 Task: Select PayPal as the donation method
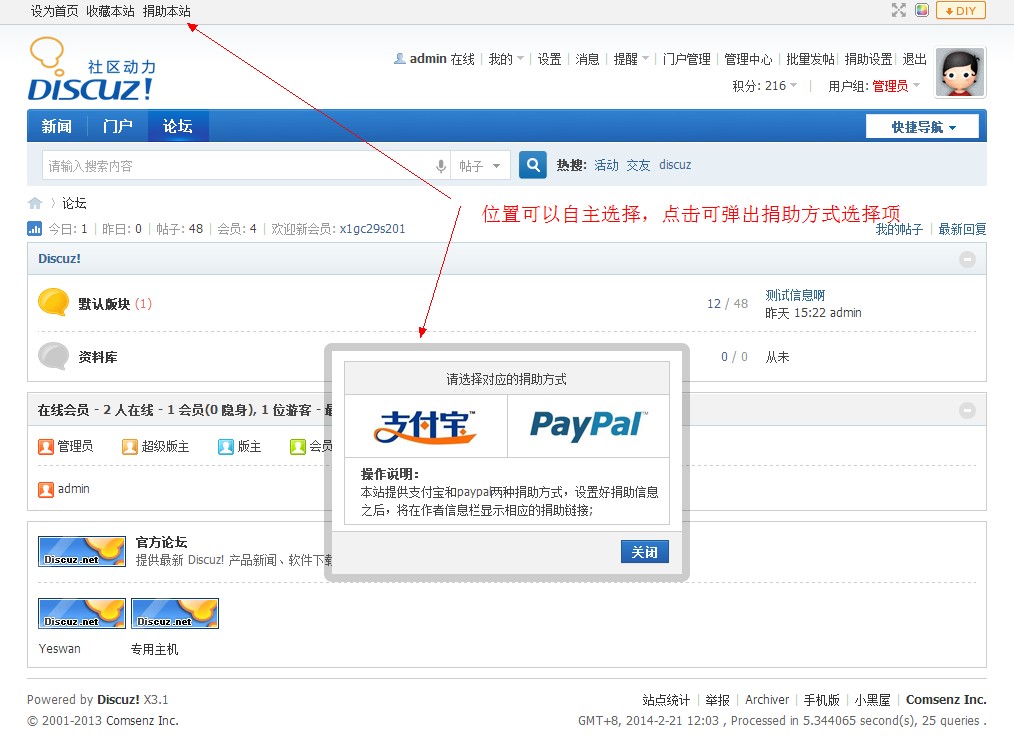point(587,425)
